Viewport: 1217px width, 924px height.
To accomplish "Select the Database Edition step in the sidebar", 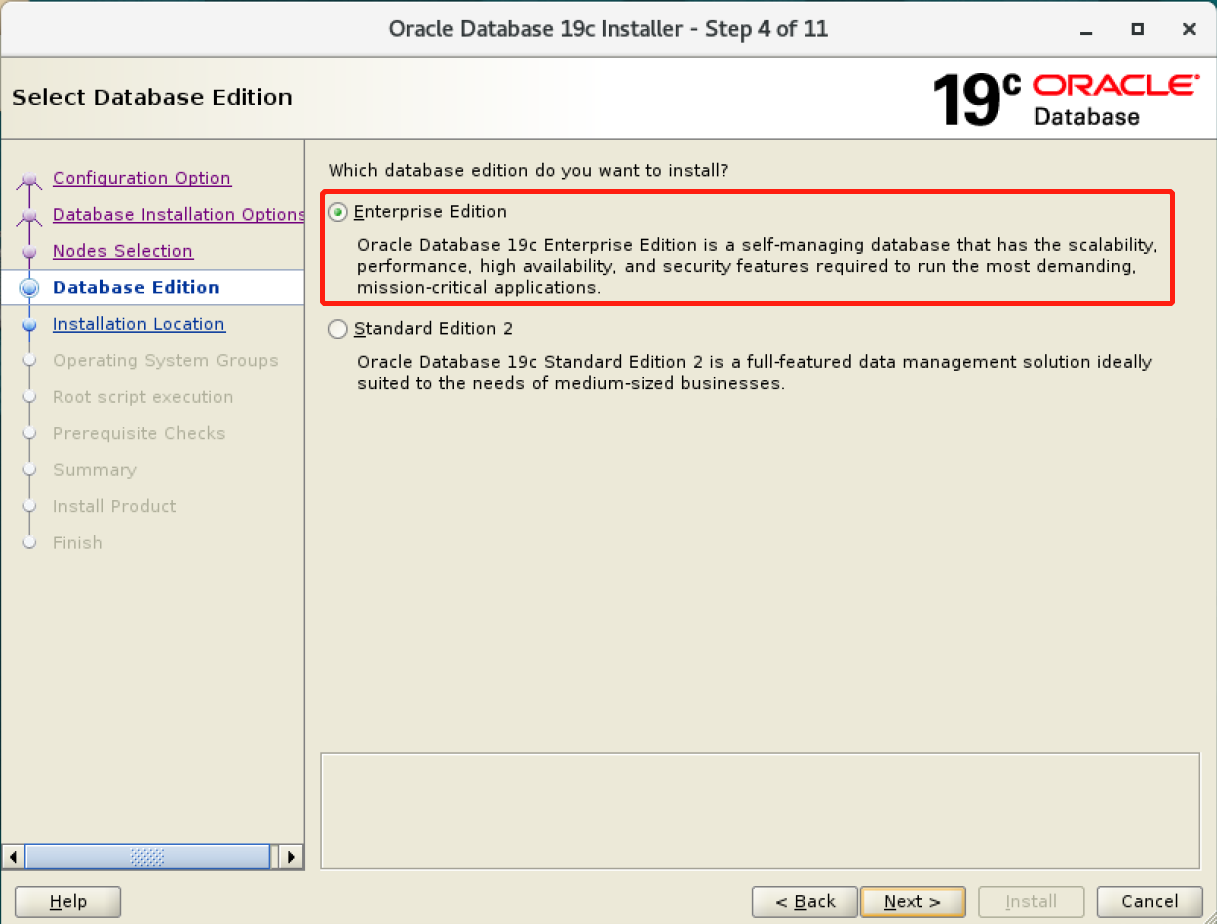I will [x=136, y=287].
